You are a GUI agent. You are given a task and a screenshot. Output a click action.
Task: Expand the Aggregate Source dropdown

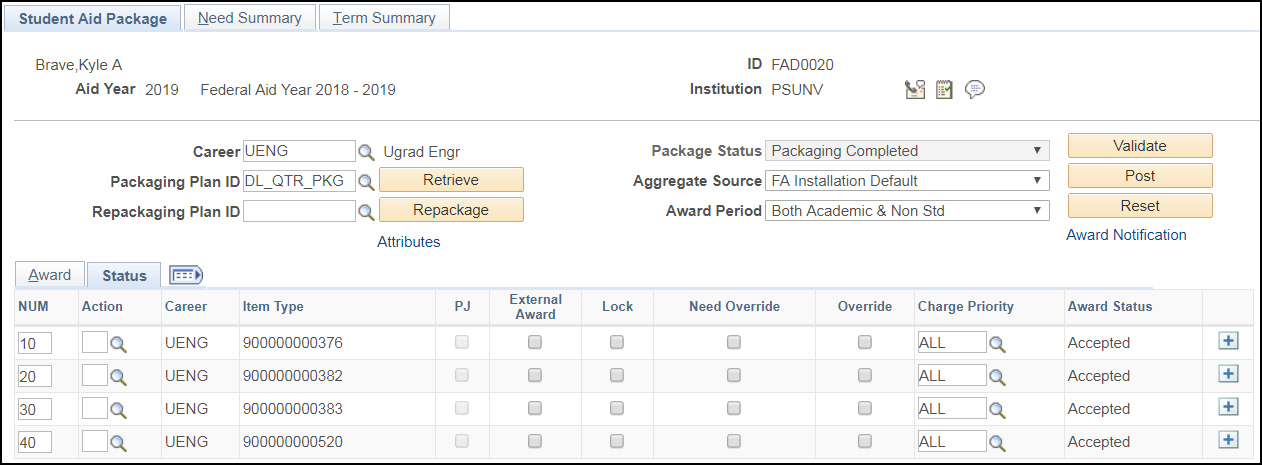click(x=907, y=181)
